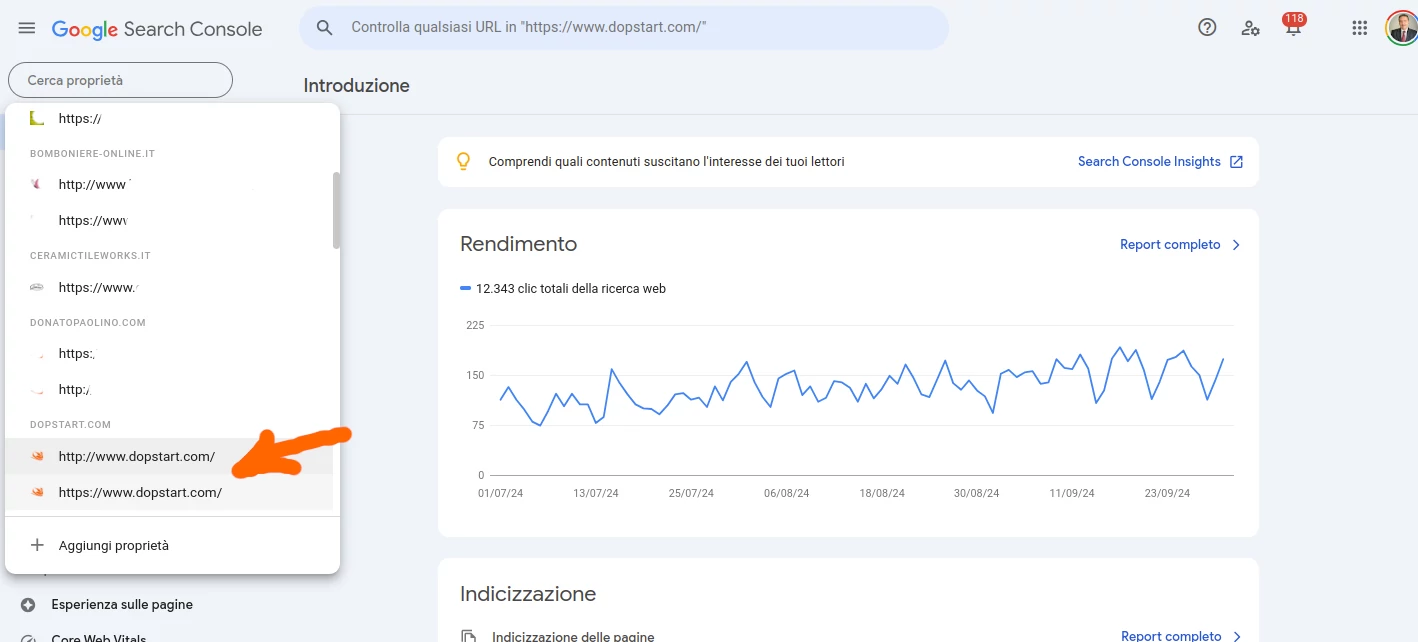Click the Introduzione page title
1418x642 pixels.
(x=357, y=86)
